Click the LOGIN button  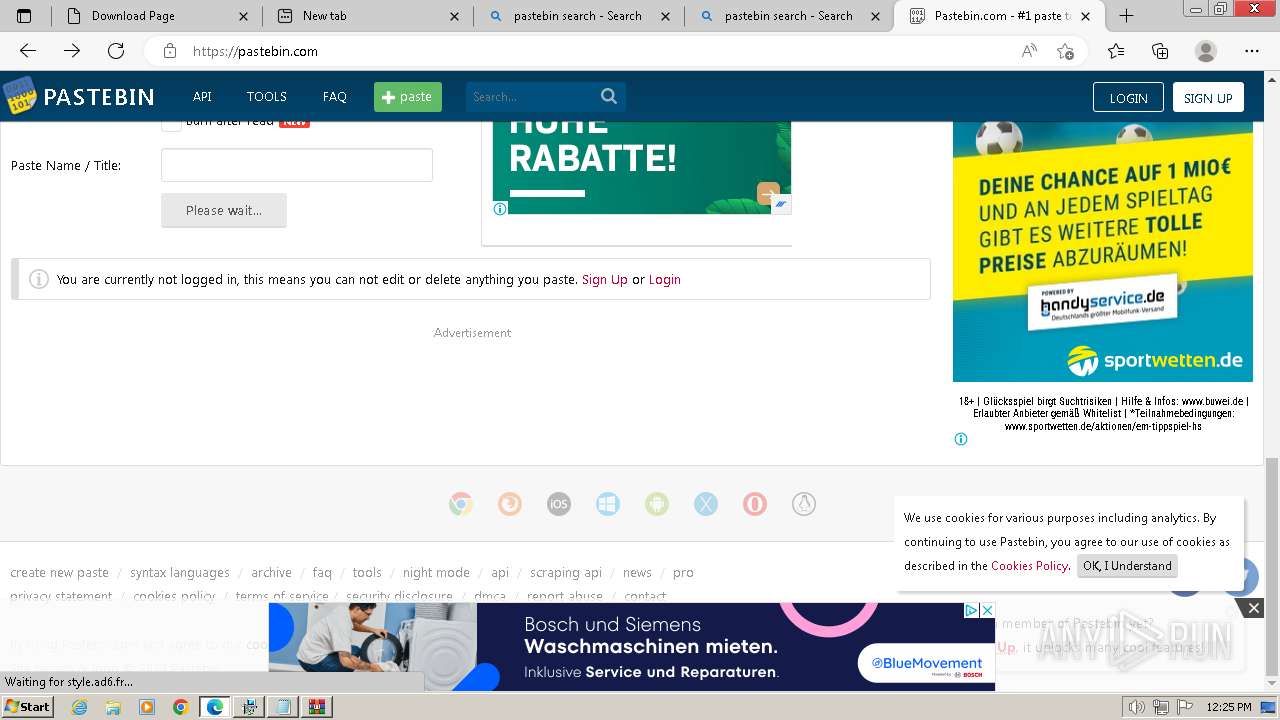[1128, 97]
